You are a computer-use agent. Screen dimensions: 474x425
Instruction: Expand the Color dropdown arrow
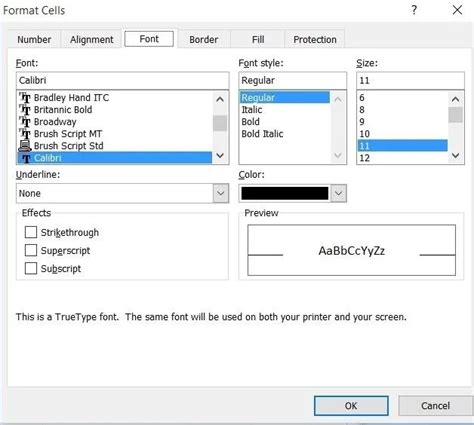click(x=338, y=193)
